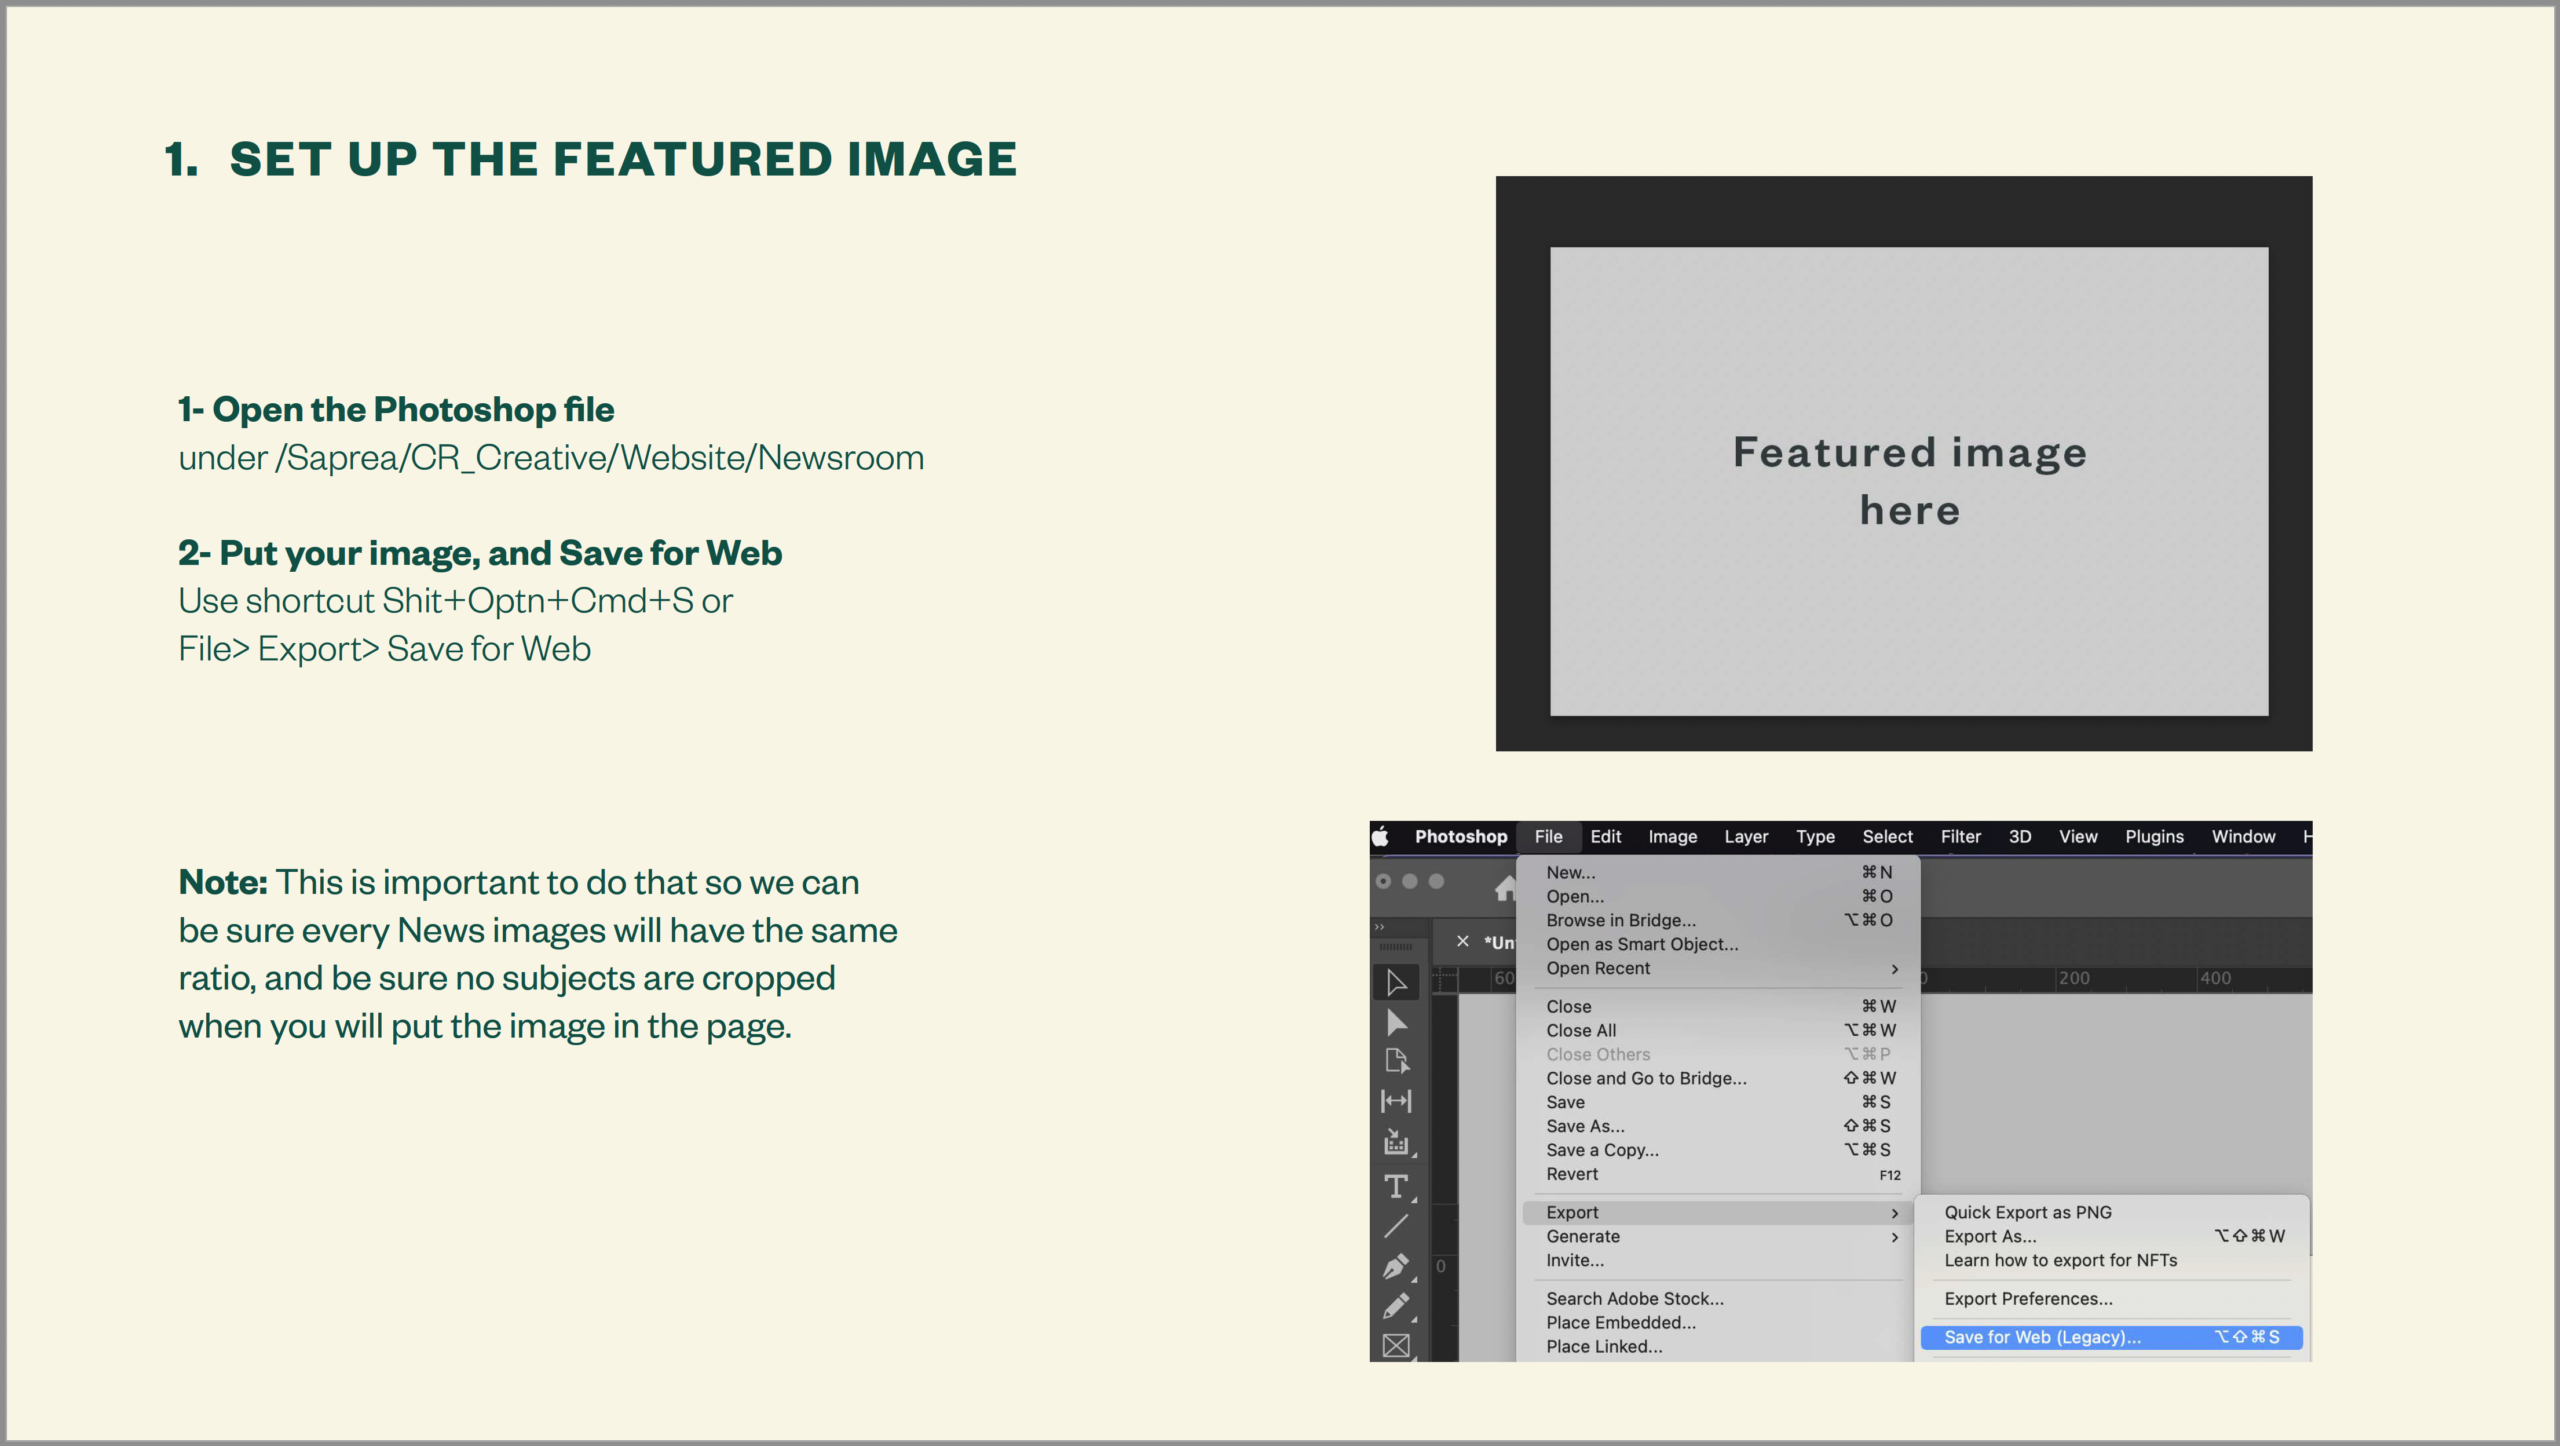2560x1446 pixels.
Task: Open the 3D menu
Action: pyautogui.click(x=2019, y=836)
